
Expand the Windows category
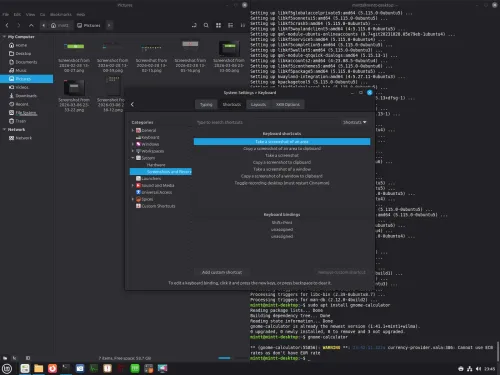[x=133, y=144]
